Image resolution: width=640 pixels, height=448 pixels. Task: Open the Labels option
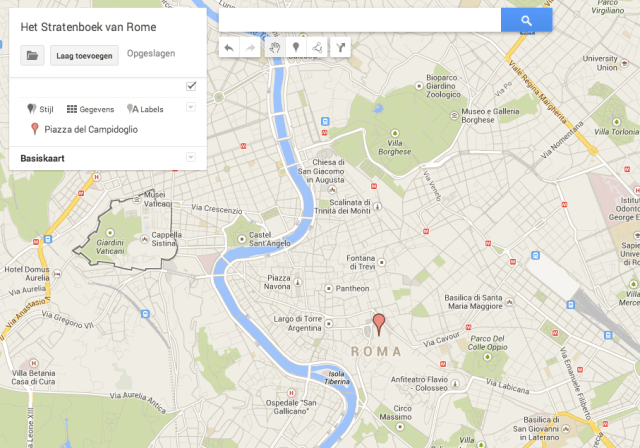click(x=145, y=108)
